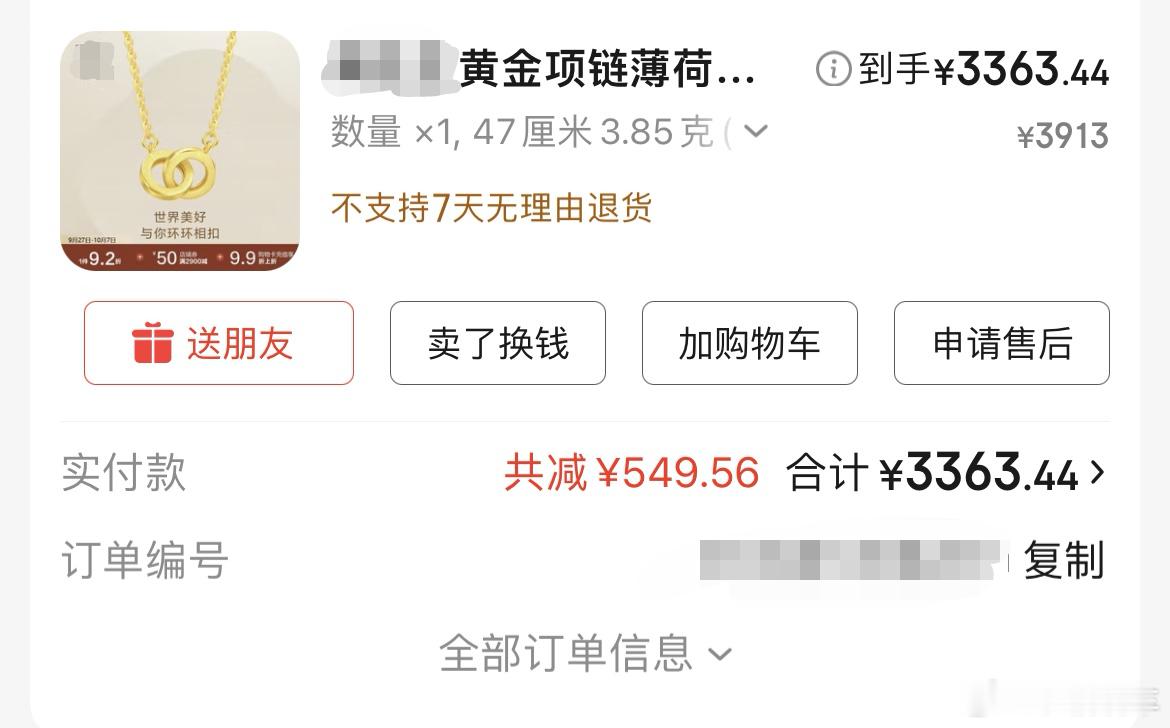Expand 全部订单信息 section
The image size is (1170, 728).
pyautogui.click(x=585, y=653)
